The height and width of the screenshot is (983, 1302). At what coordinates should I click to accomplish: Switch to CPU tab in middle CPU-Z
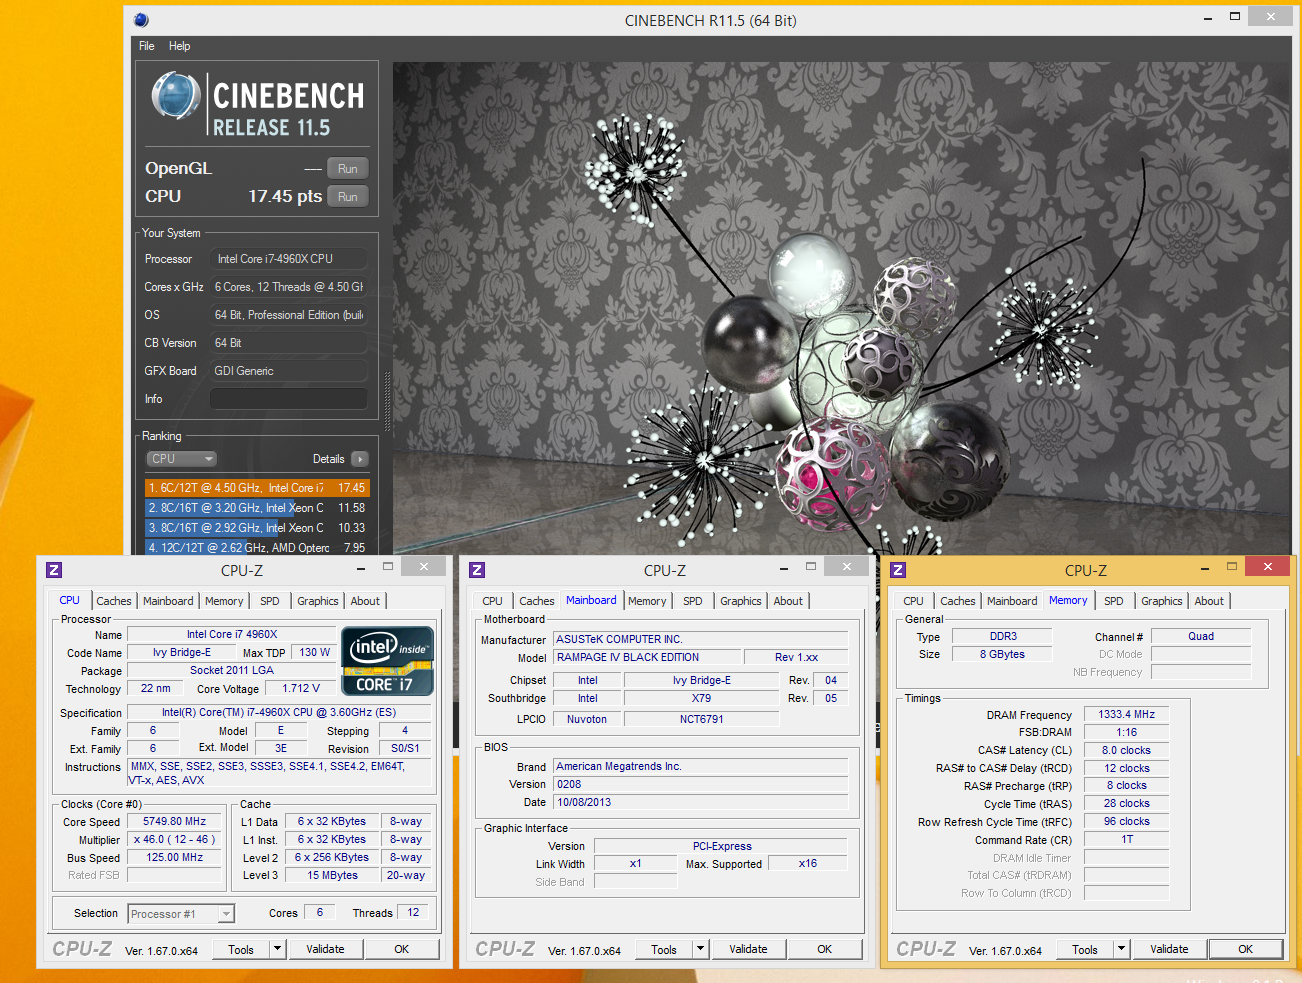[493, 601]
